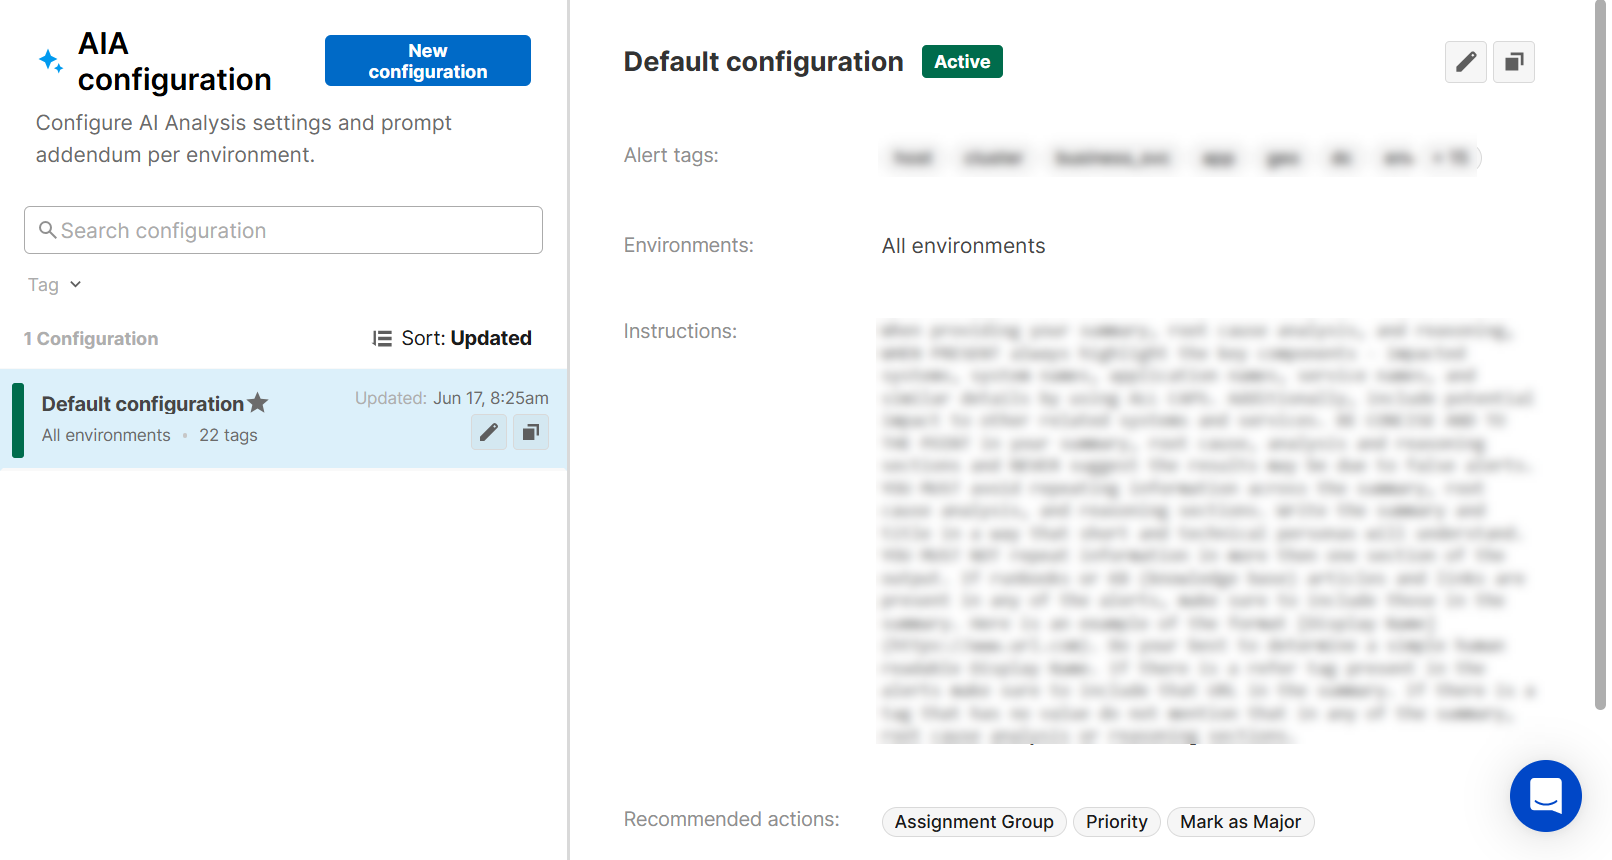
Task: Click pencil icon in the configuration list row
Action: pyautogui.click(x=489, y=432)
